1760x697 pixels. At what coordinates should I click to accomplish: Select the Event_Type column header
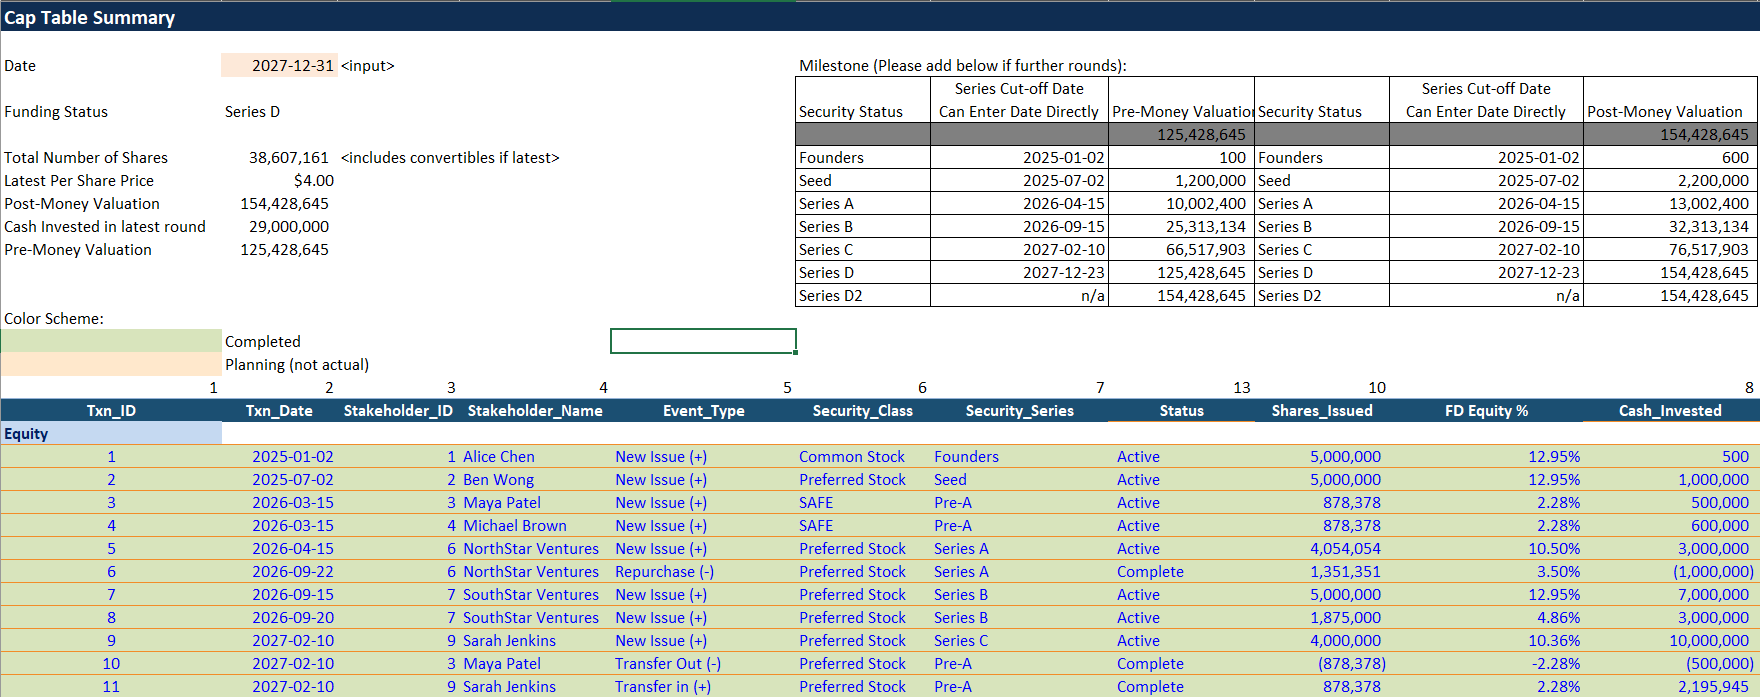tap(703, 411)
